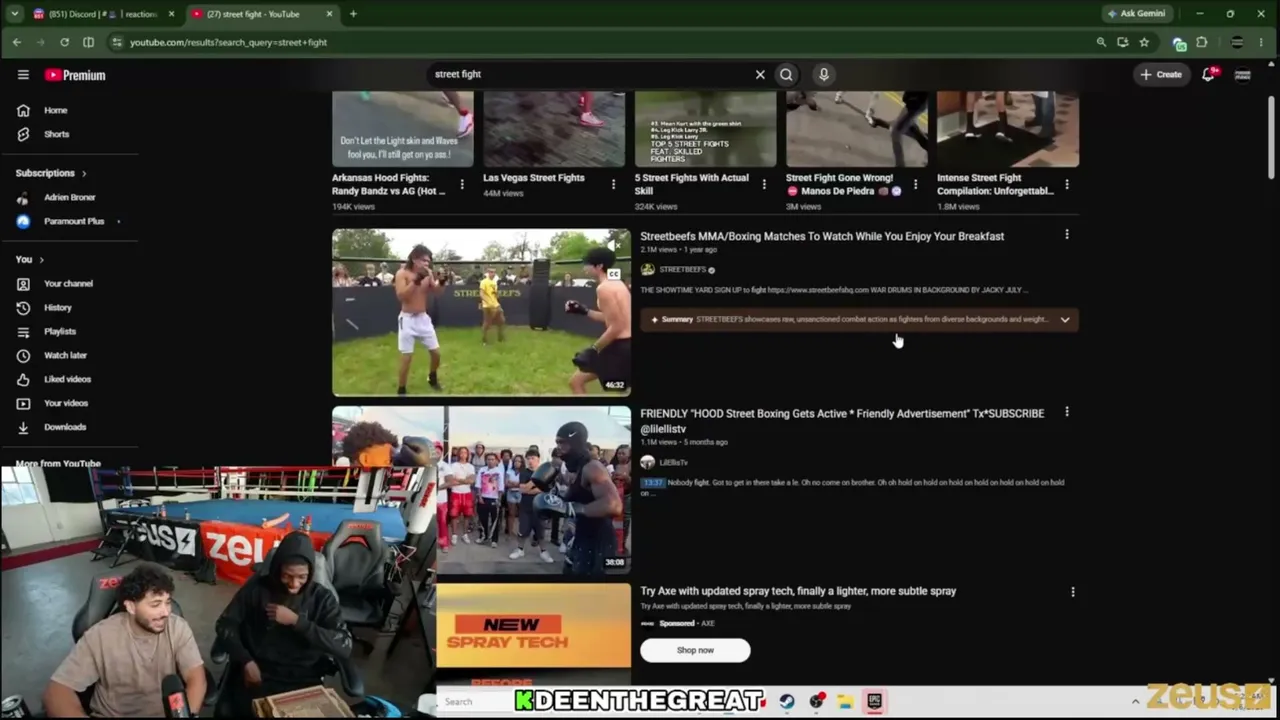Click the Downloads arrow icon
Image resolution: width=1280 pixels, height=720 pixels.
[x=23, y=427]
